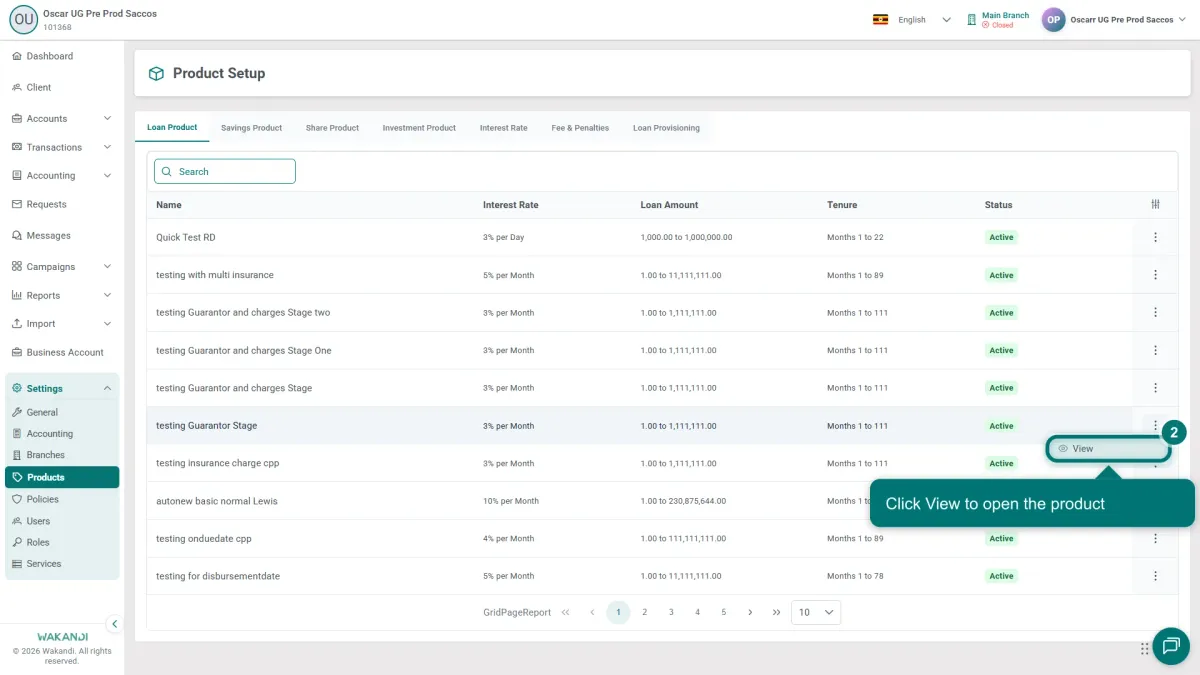Sort by the Loan Amount column header
Viewport: 1200px width, 675px height.
pos(669,205)
